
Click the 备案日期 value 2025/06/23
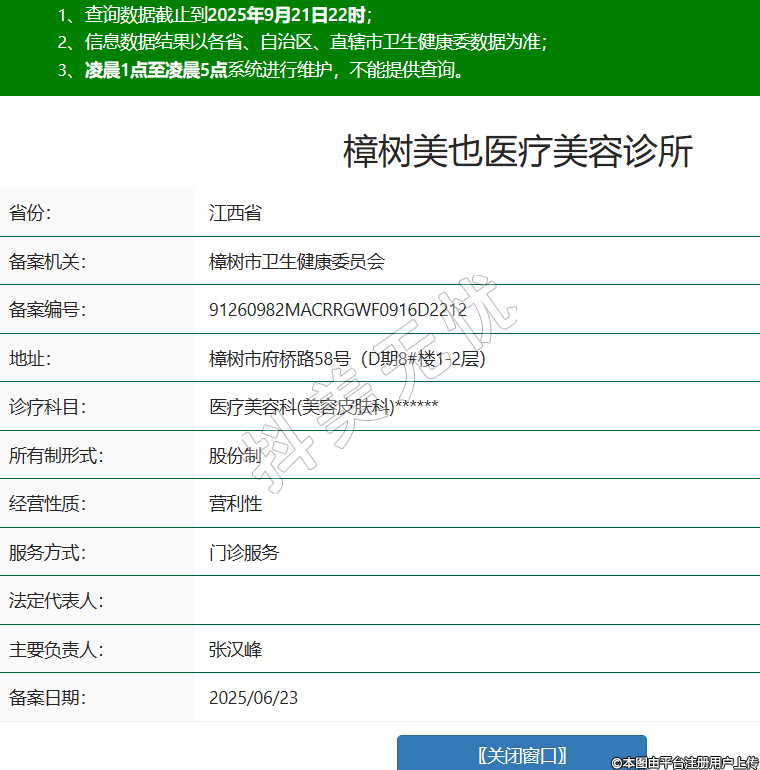point(253,698)
